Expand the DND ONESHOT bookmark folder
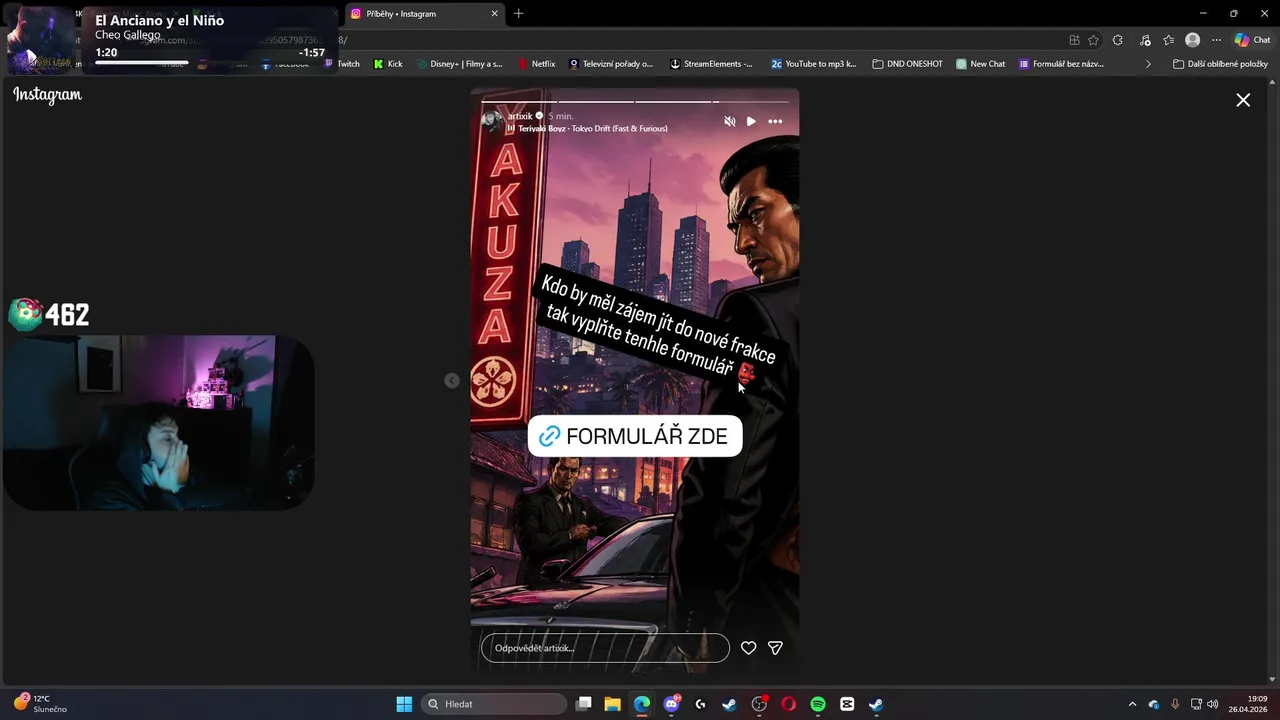 (x=908, y=64)
